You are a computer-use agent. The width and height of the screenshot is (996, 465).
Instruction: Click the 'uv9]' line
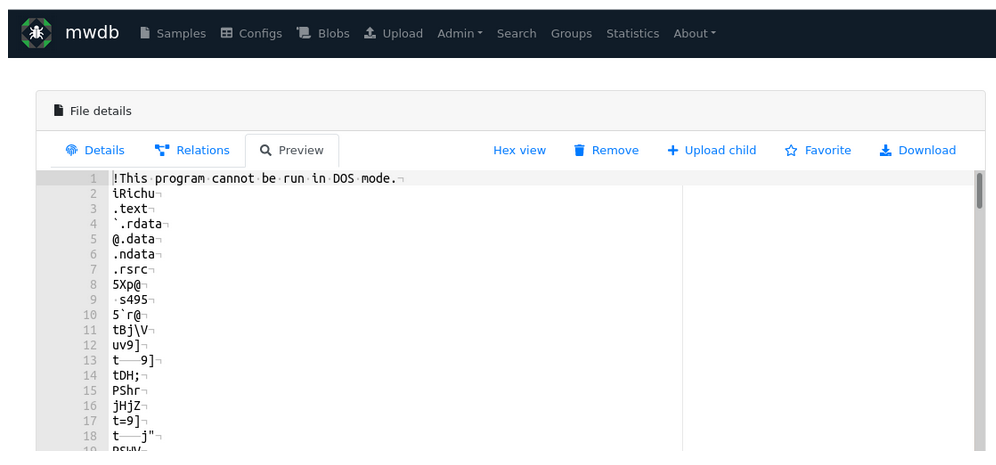126,346
